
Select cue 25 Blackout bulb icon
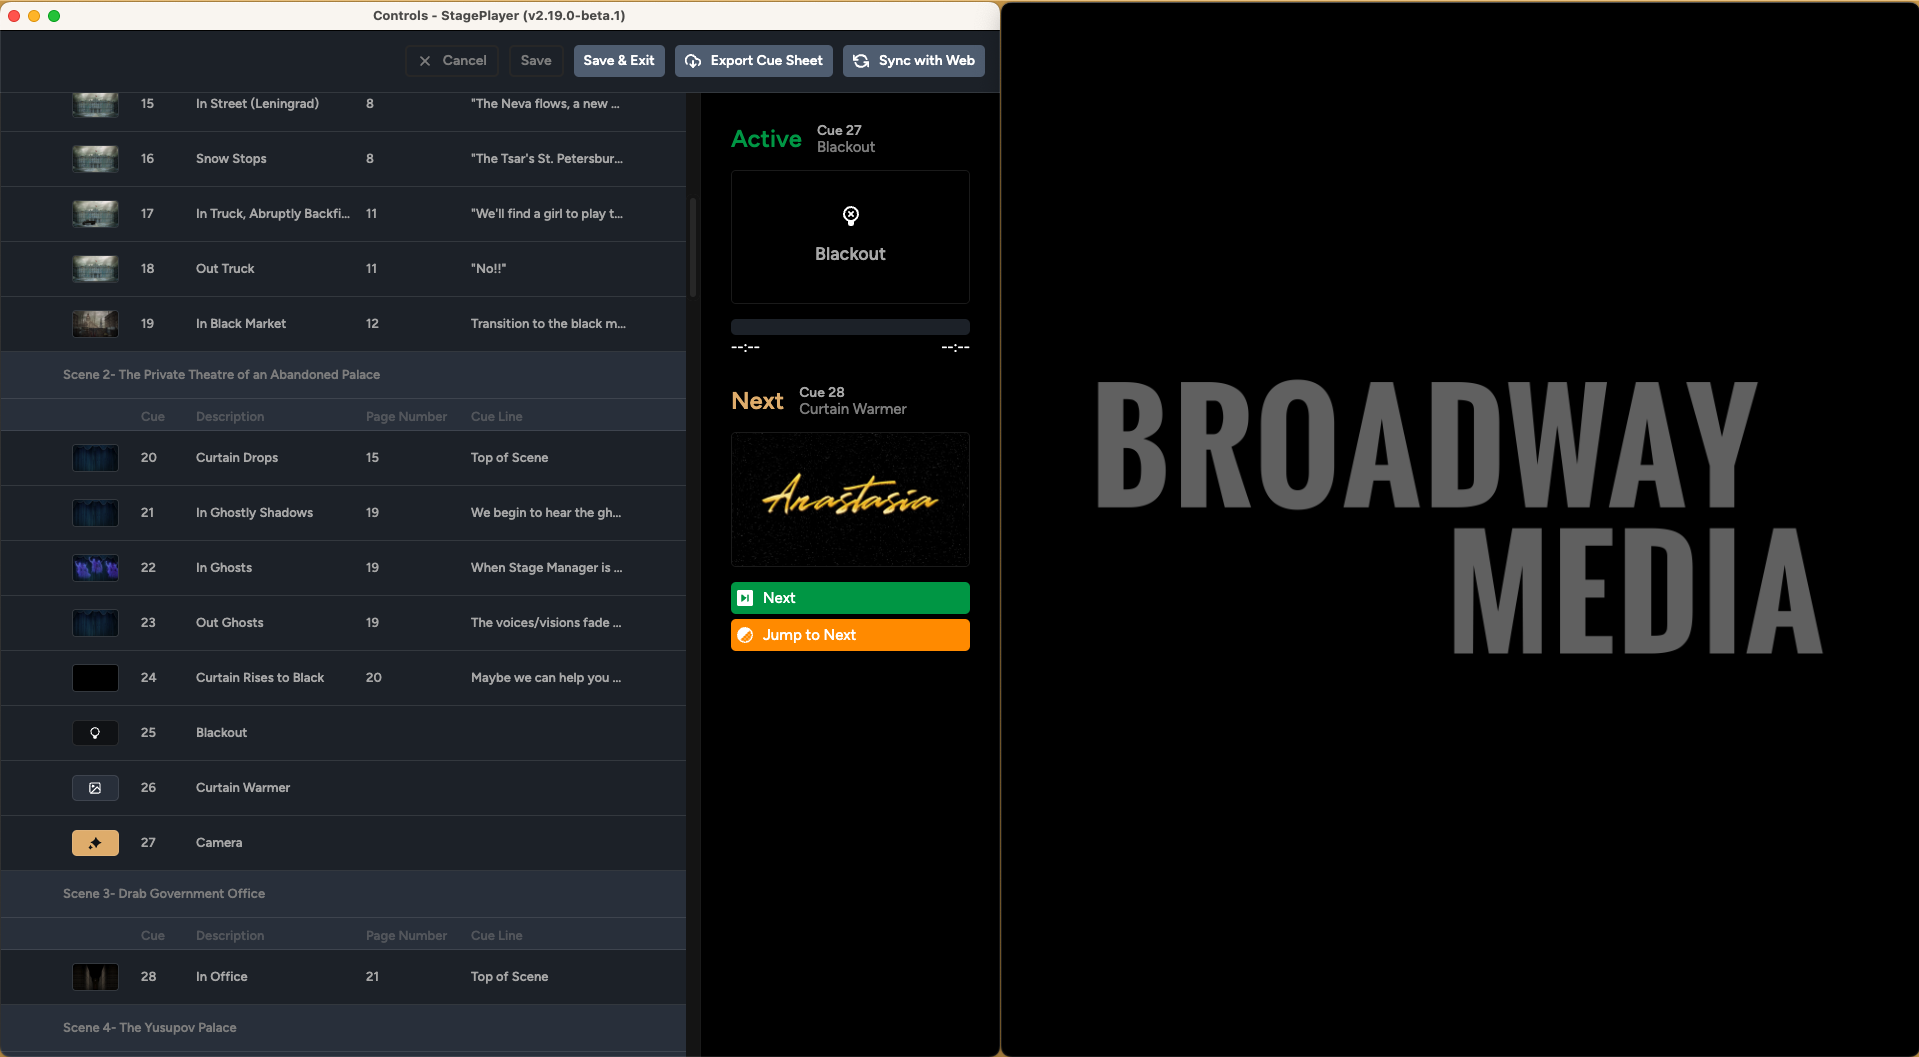(95, 733)
